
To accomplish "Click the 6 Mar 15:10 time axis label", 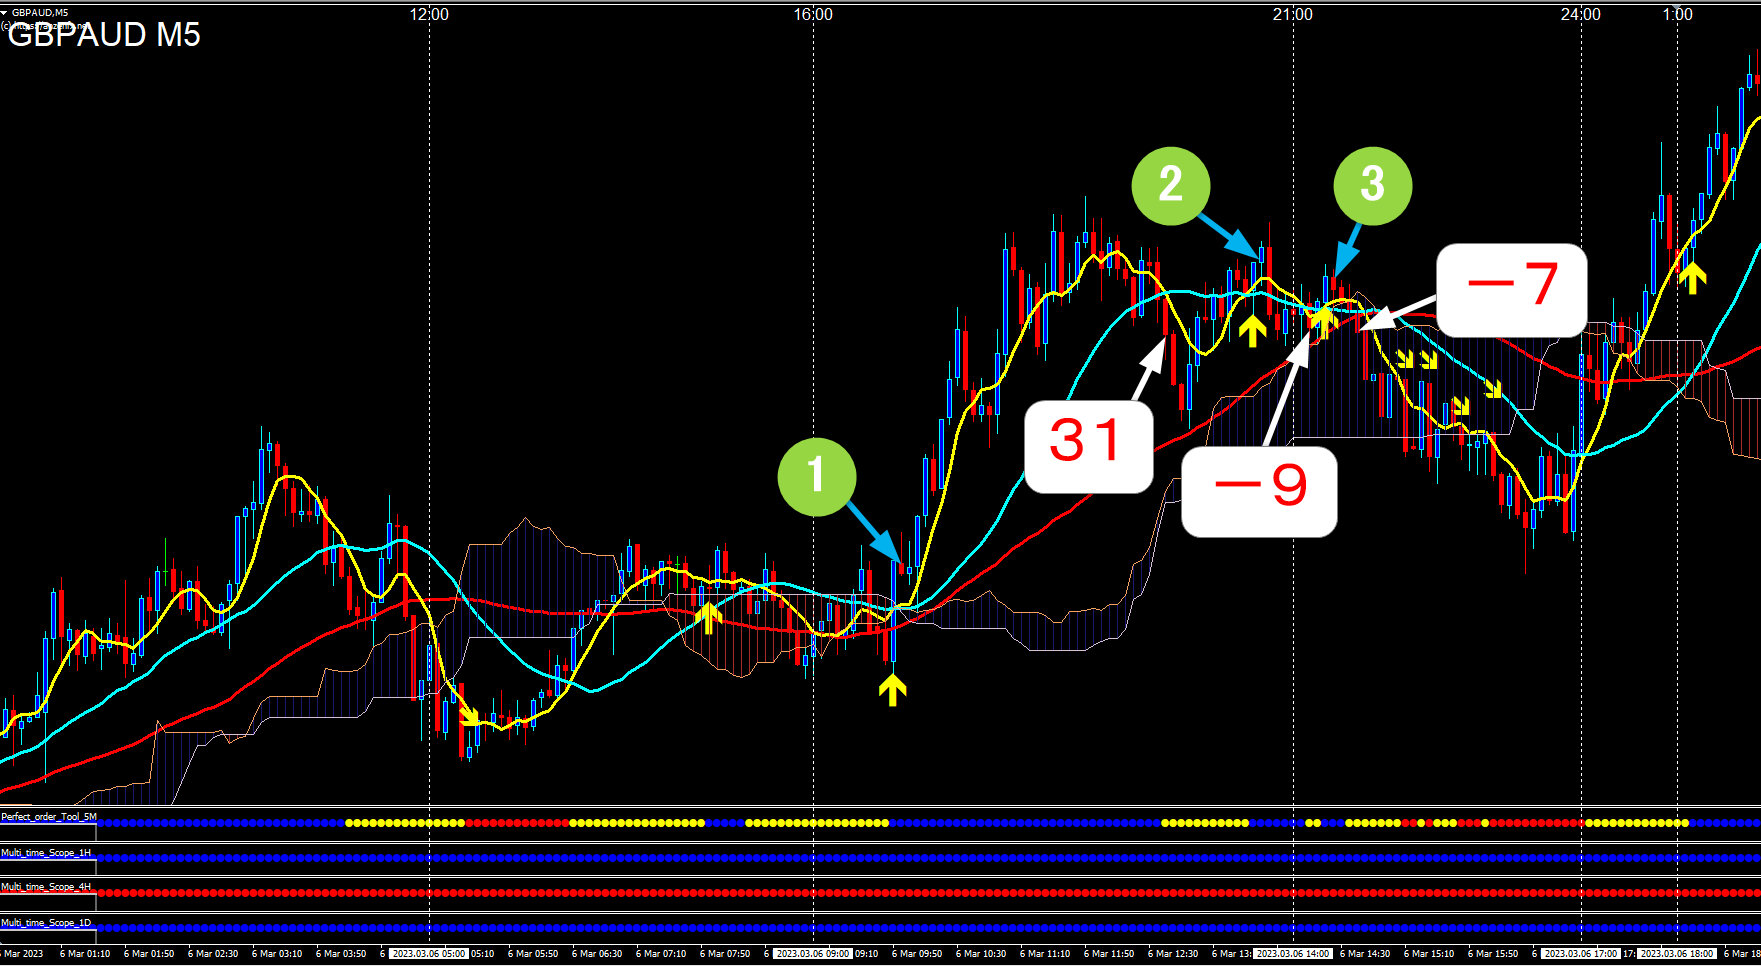I will (x=1429, y=954).
